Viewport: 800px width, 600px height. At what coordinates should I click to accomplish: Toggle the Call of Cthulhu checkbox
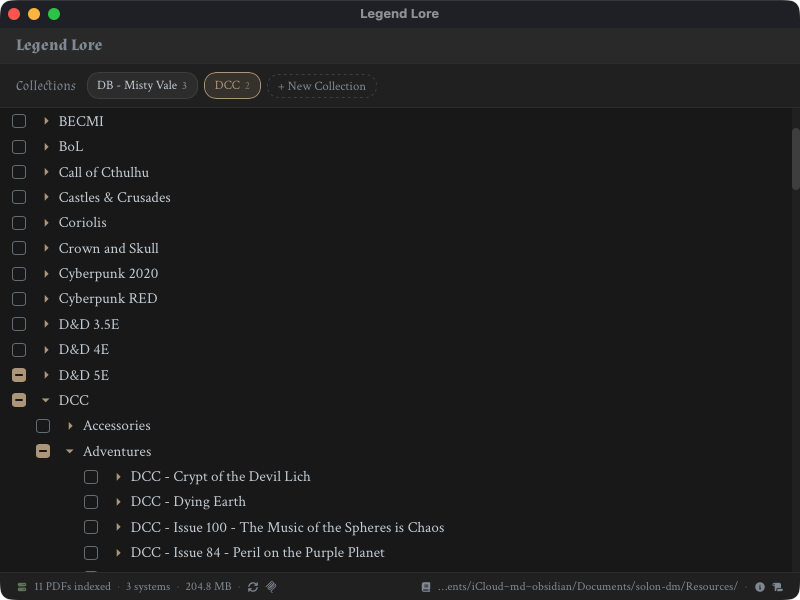[x=19, y=172]
